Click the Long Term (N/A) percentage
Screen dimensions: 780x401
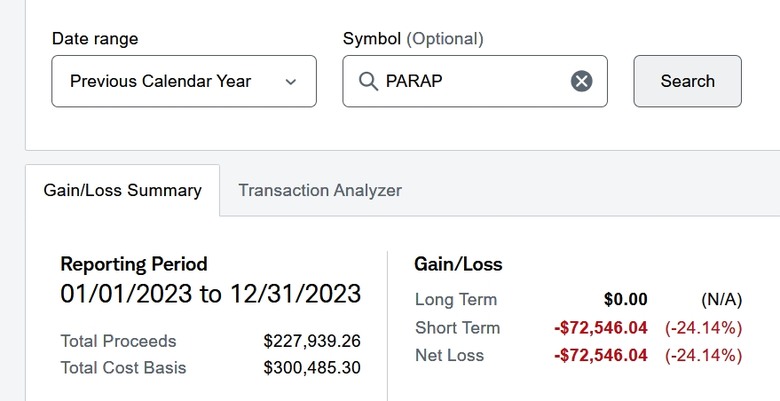tap(721, 300)
